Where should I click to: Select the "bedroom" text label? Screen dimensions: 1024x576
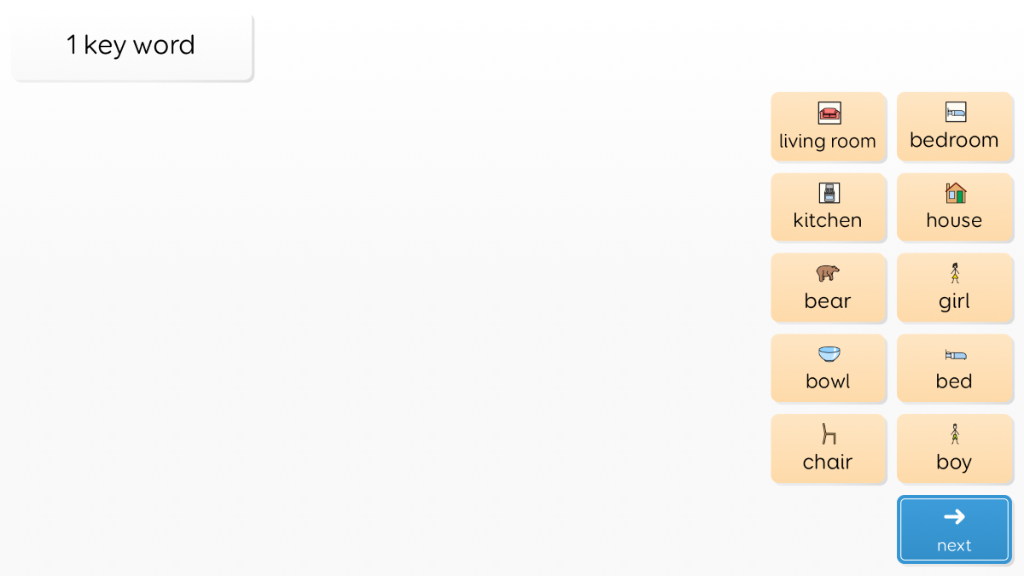(x=954, y=140)
